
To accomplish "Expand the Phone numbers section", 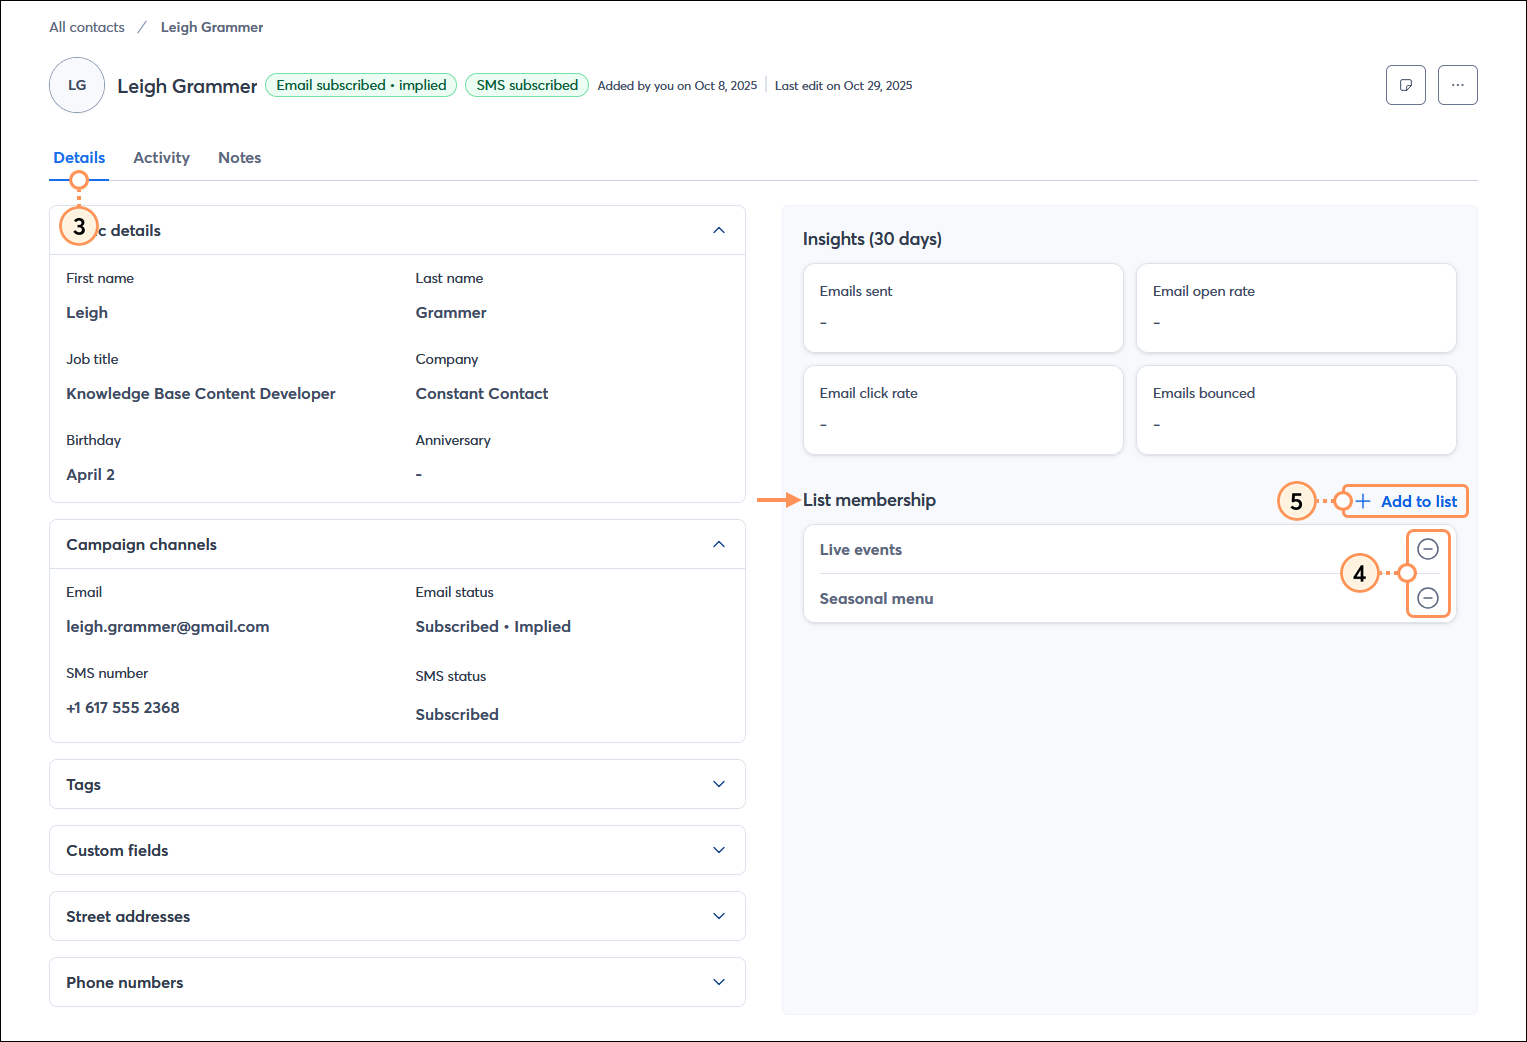I will (718, 982).
